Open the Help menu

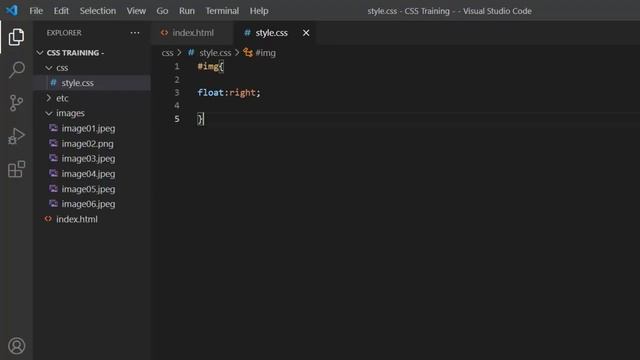(x=259, y=11)
